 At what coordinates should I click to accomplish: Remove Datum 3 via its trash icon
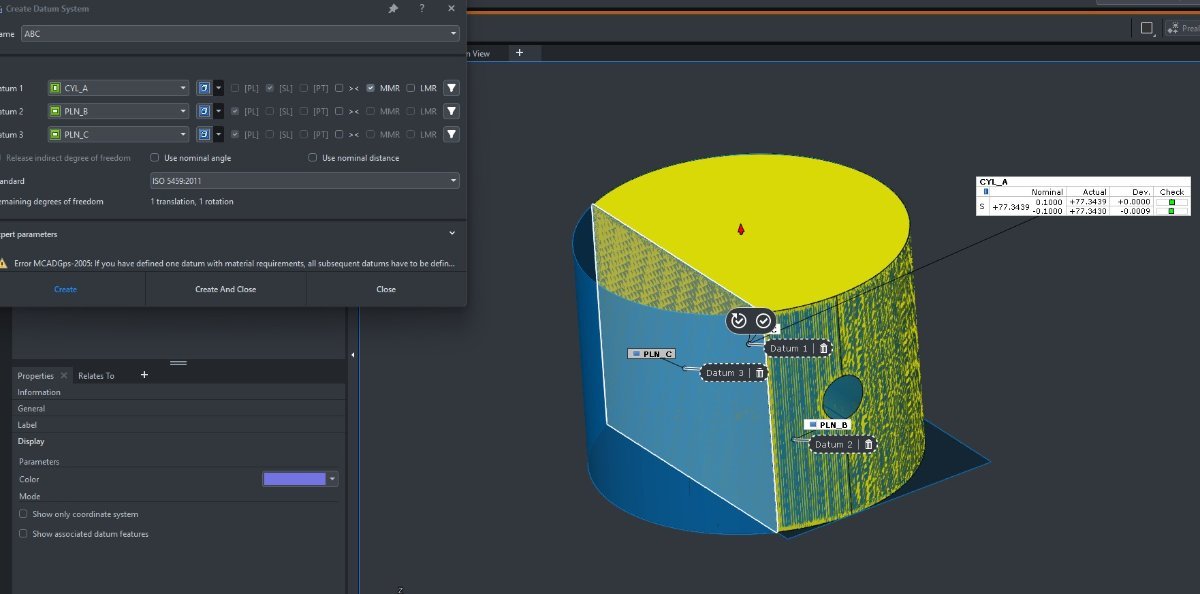pos(759,373)
